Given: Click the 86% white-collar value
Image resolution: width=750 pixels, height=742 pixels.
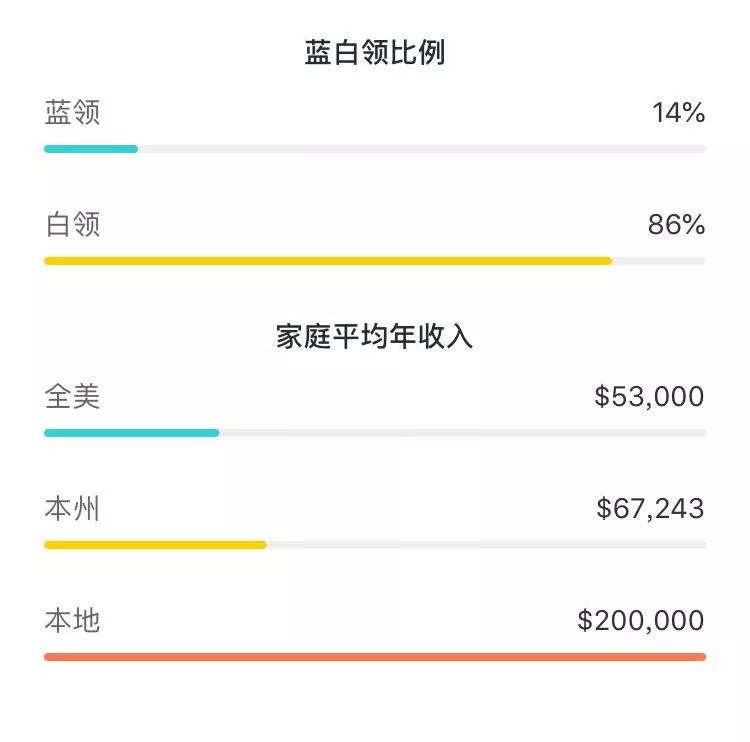Looking at the screenshot, I should click(676, 225).
